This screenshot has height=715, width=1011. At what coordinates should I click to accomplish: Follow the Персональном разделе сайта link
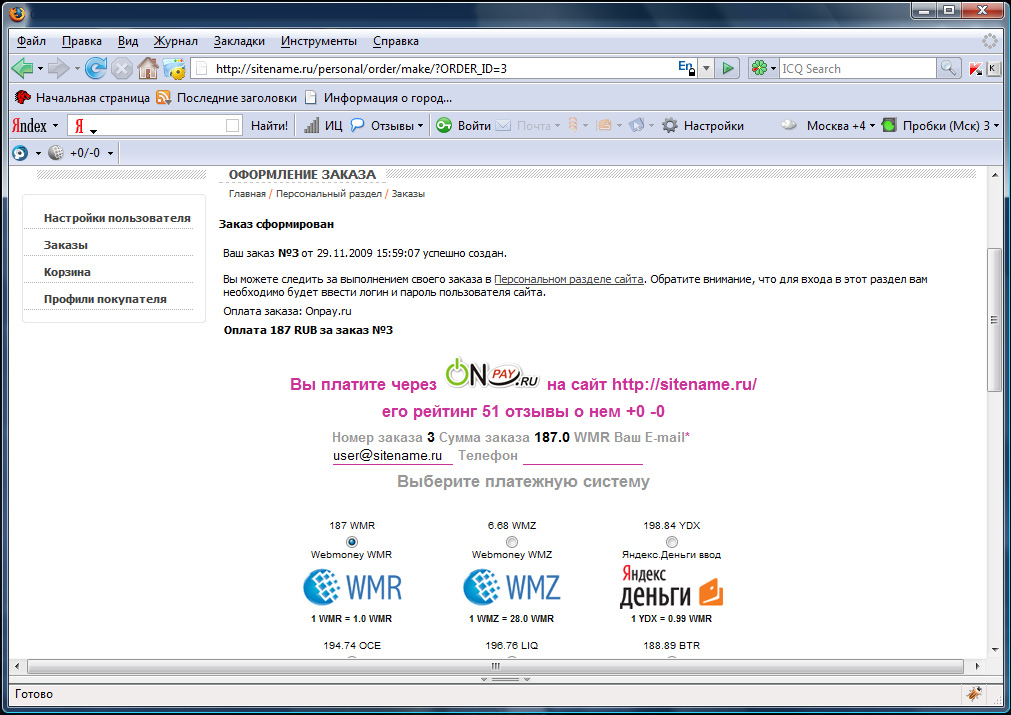point(568,279)
